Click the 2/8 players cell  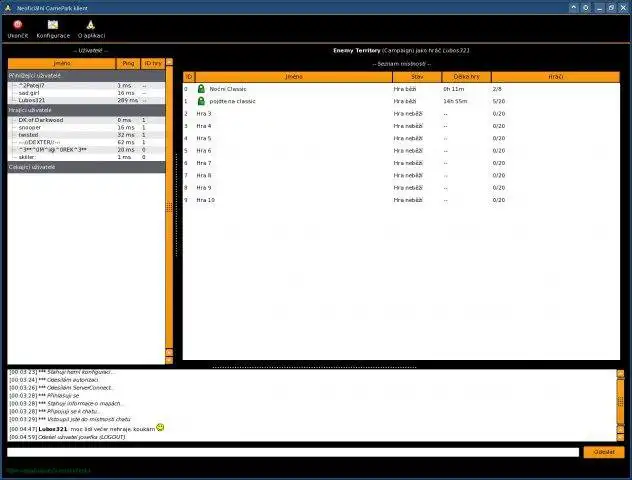click(497, 89)
